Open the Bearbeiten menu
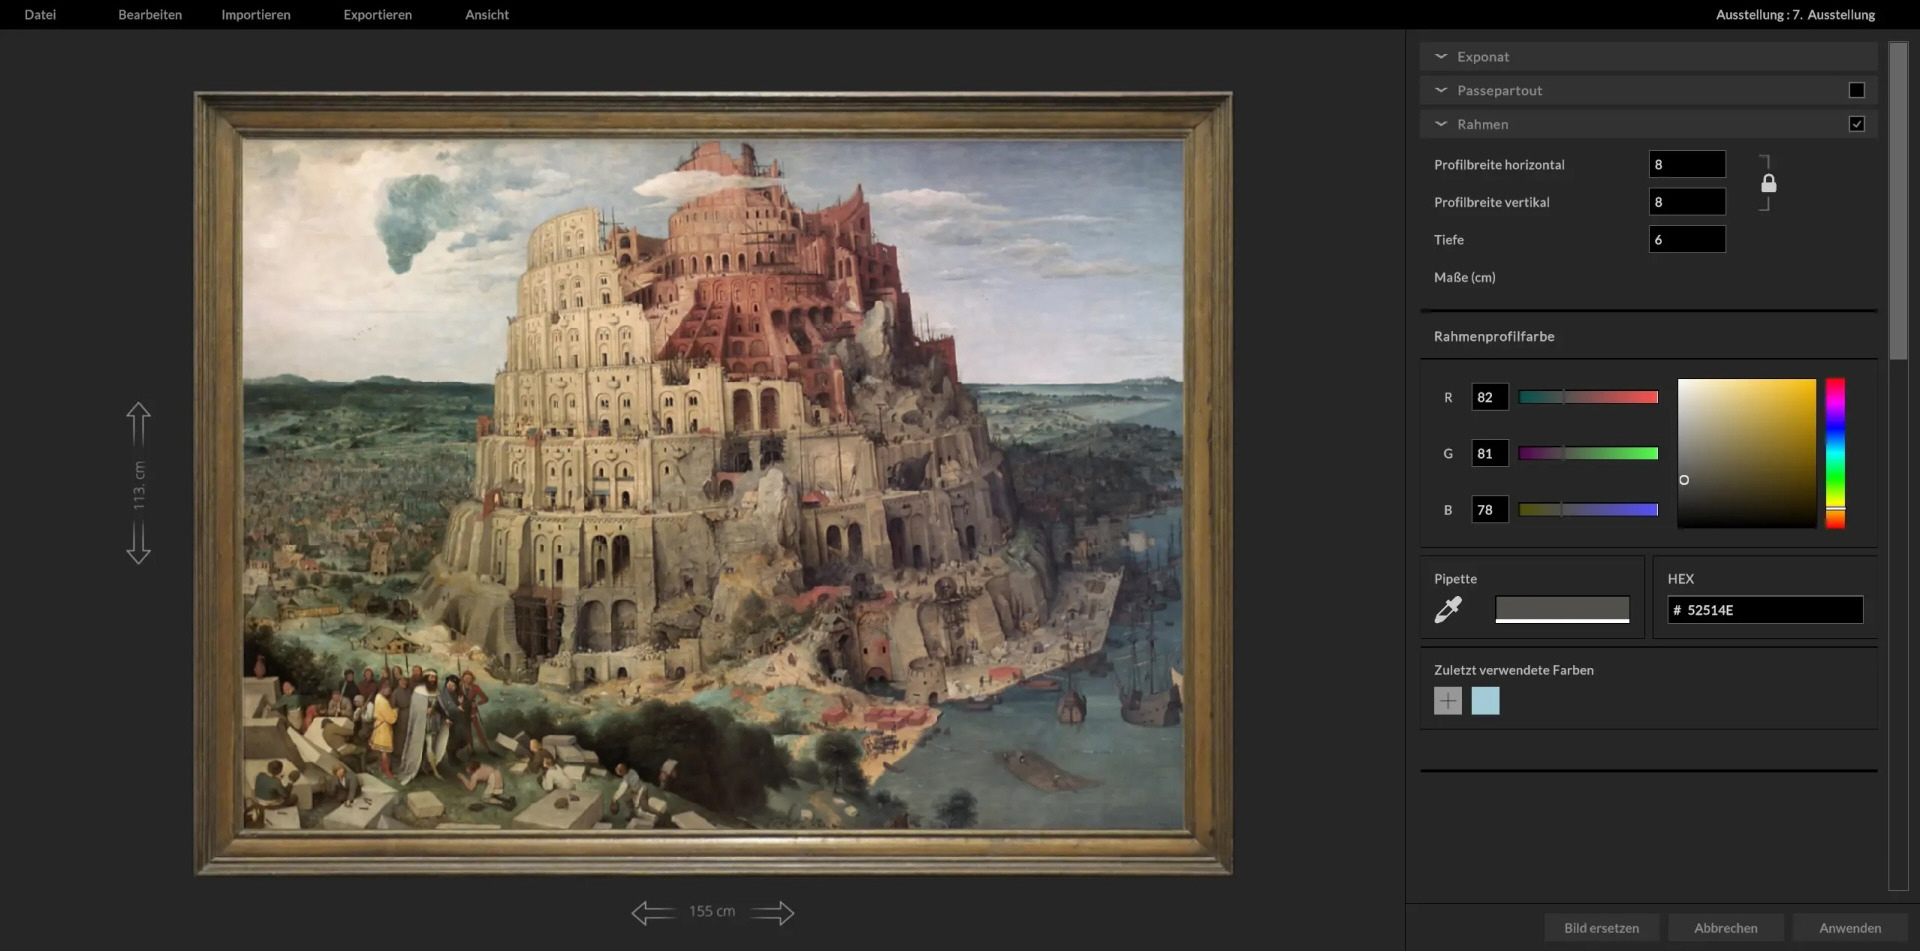This screenshot has width=1920, height=951. click(x=150, y=15)
